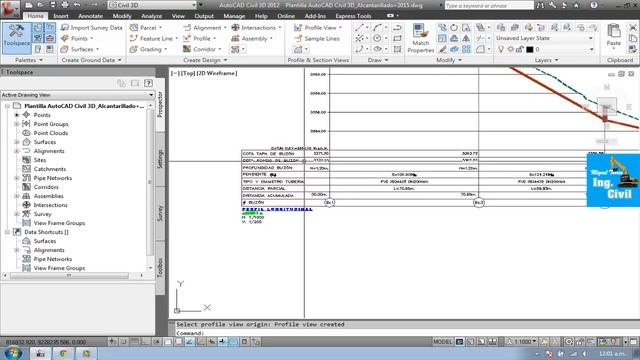Open the Output ribbon tab

coord(204,16)
